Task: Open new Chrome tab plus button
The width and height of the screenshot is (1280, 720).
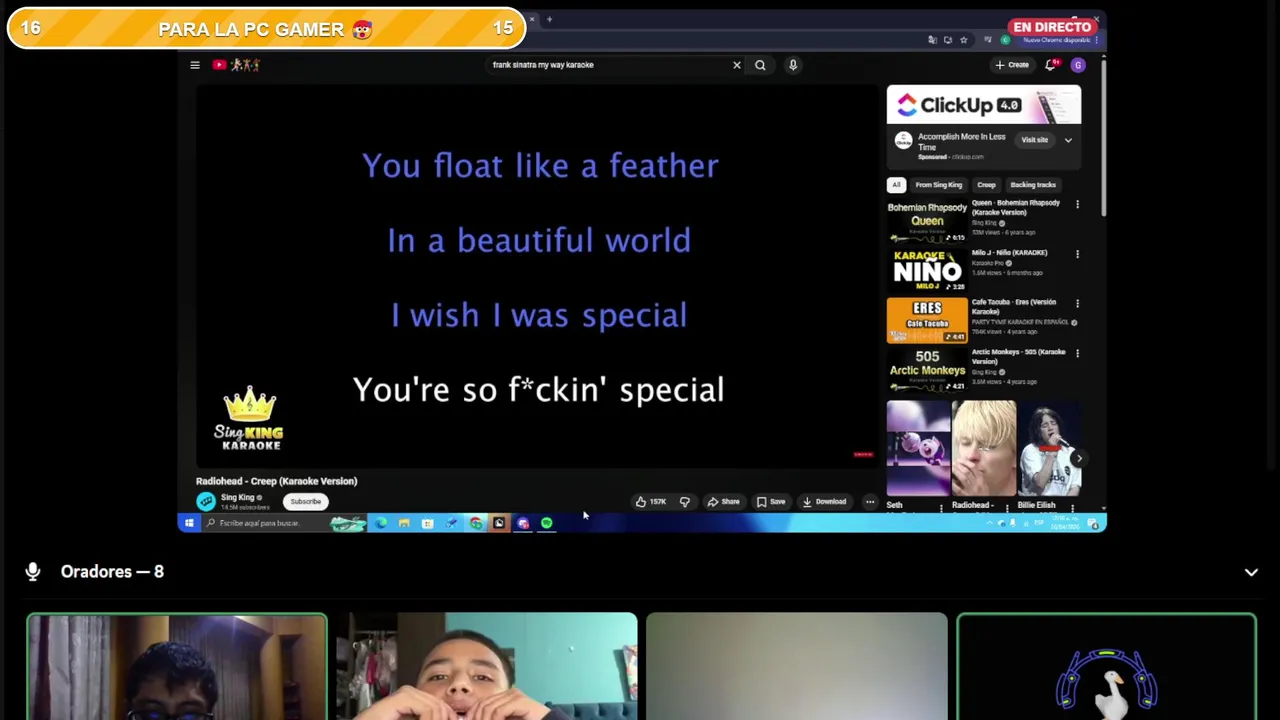Action: tap(549, 19)
